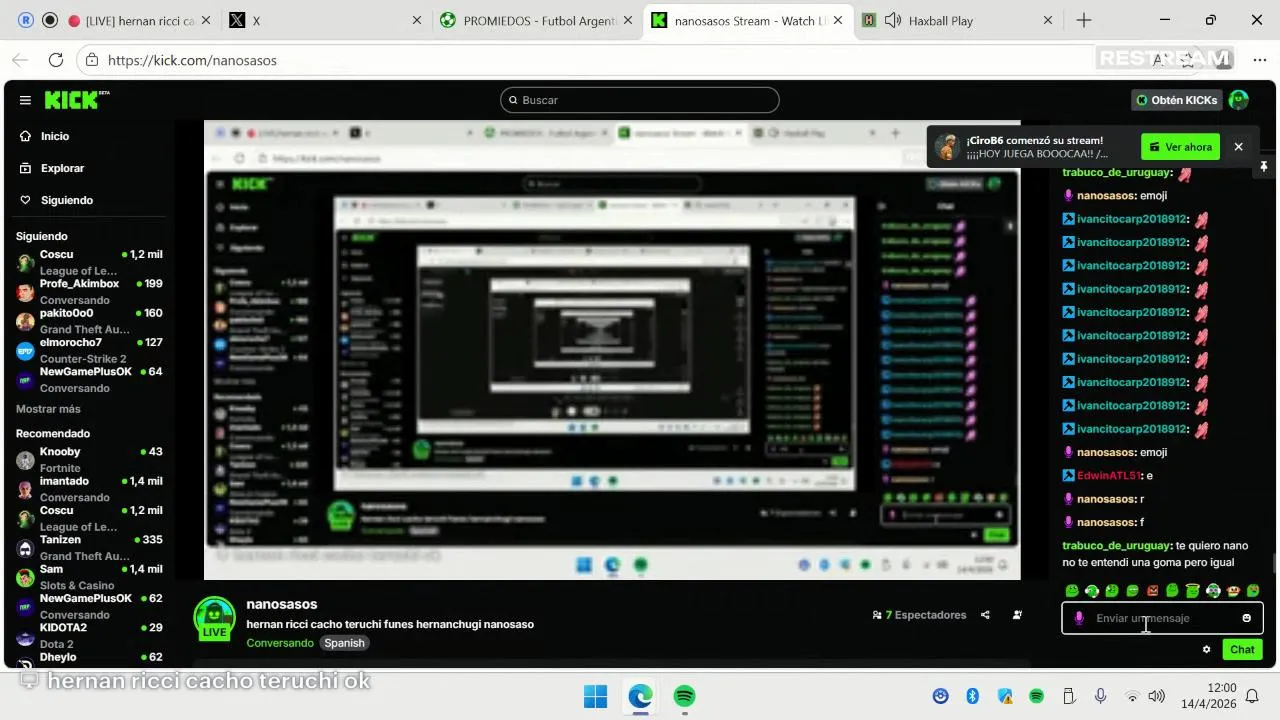This screenshot has width=1280, height=720.
Task: Open Microsoft Edge from the taskbar
Action: click(640, 696)
